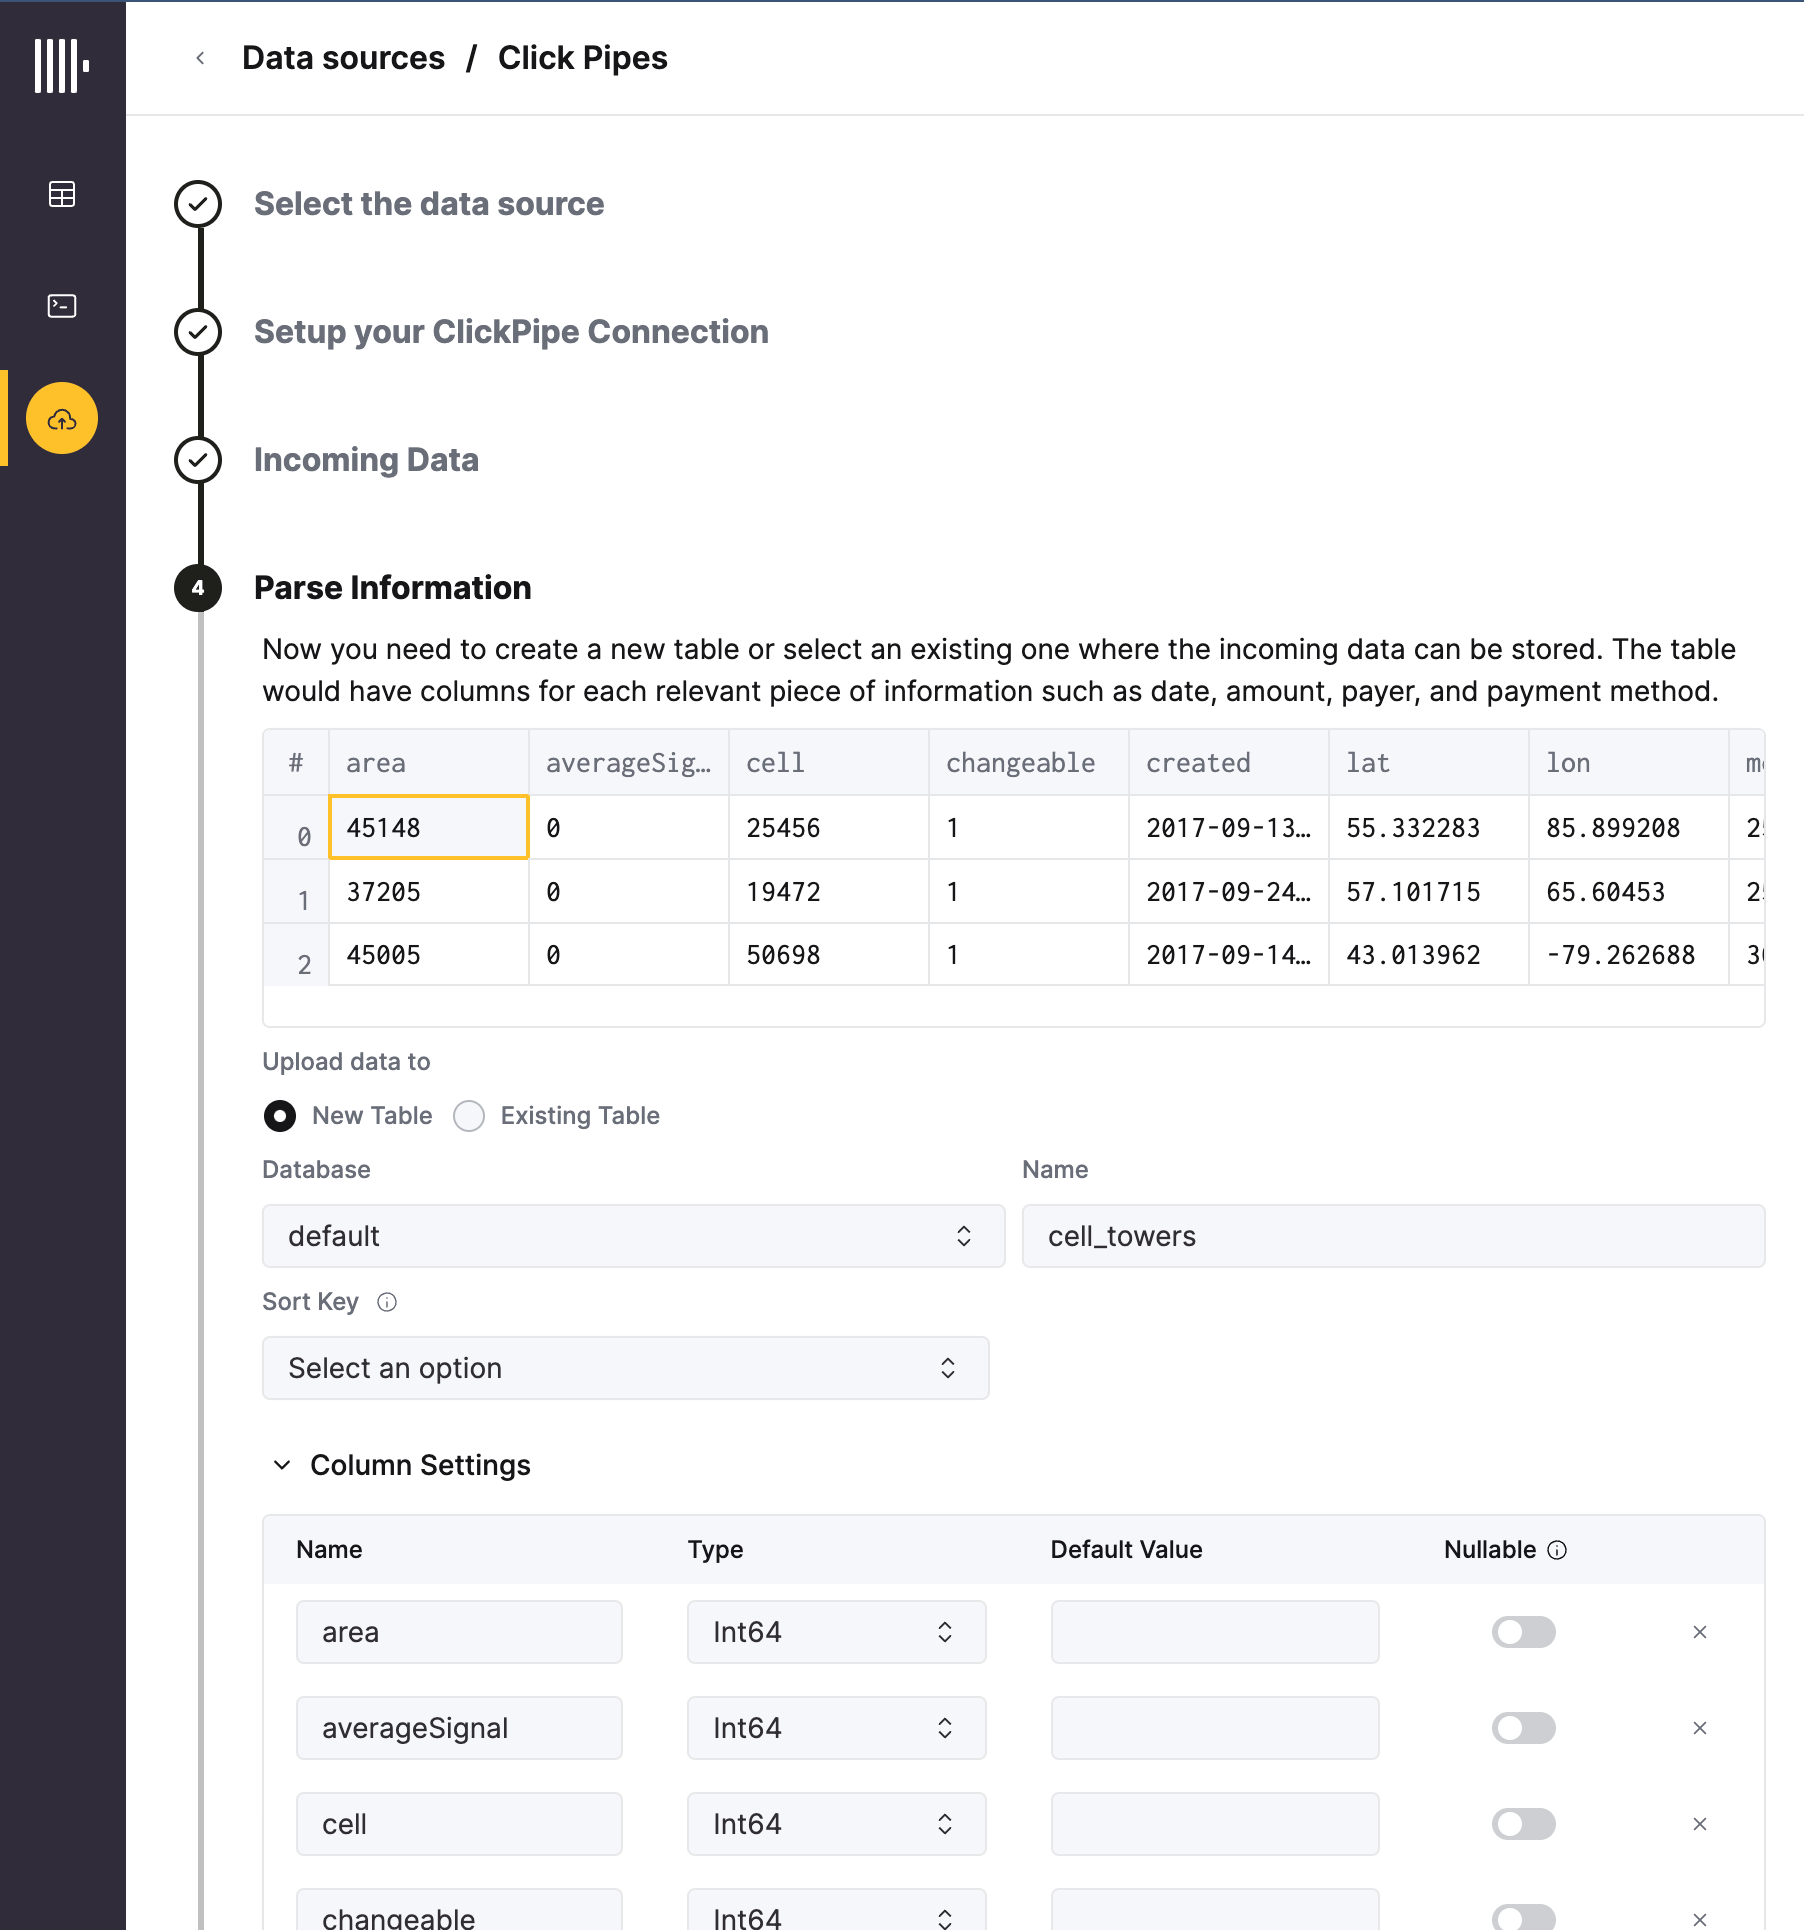Open the Type dropdown for cell
The height and width of the screenshot is (1930, 1804).
pyautogui.click(x=837, y=1824)
